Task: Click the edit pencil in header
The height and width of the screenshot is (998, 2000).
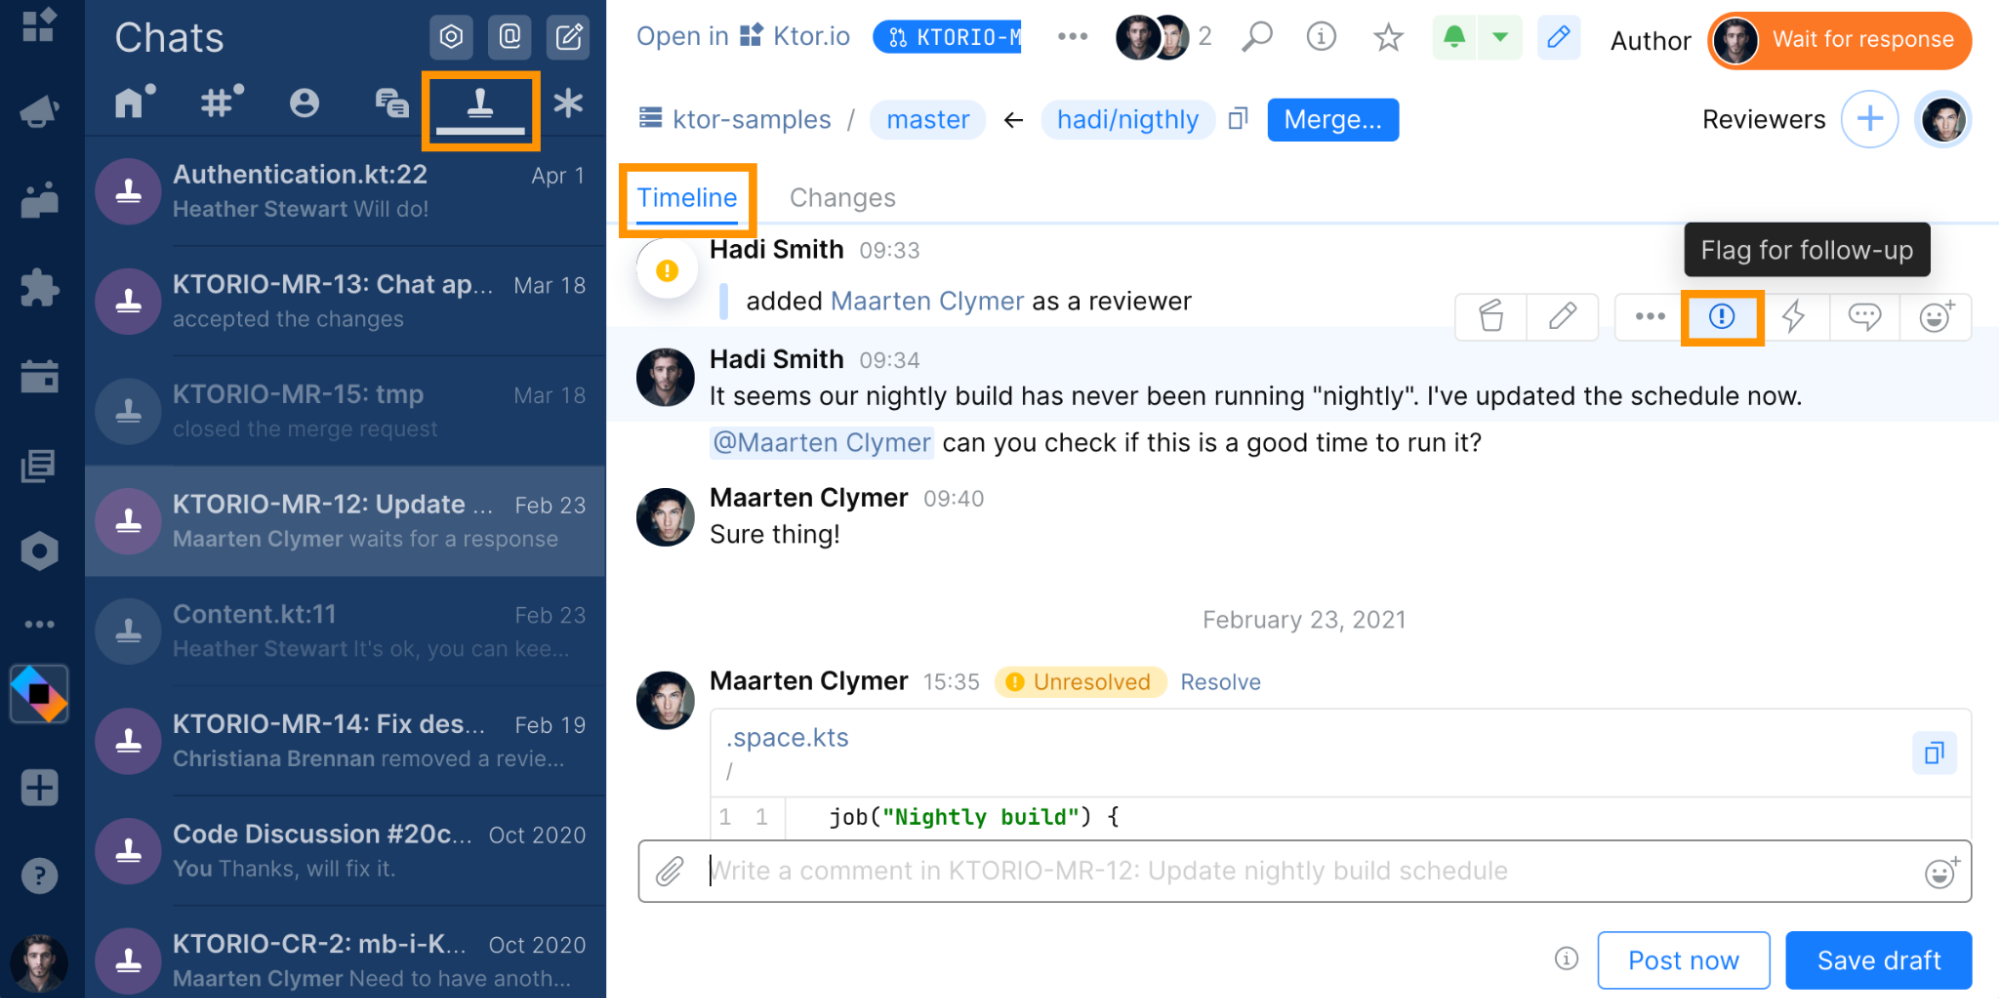Action: 1558,37
